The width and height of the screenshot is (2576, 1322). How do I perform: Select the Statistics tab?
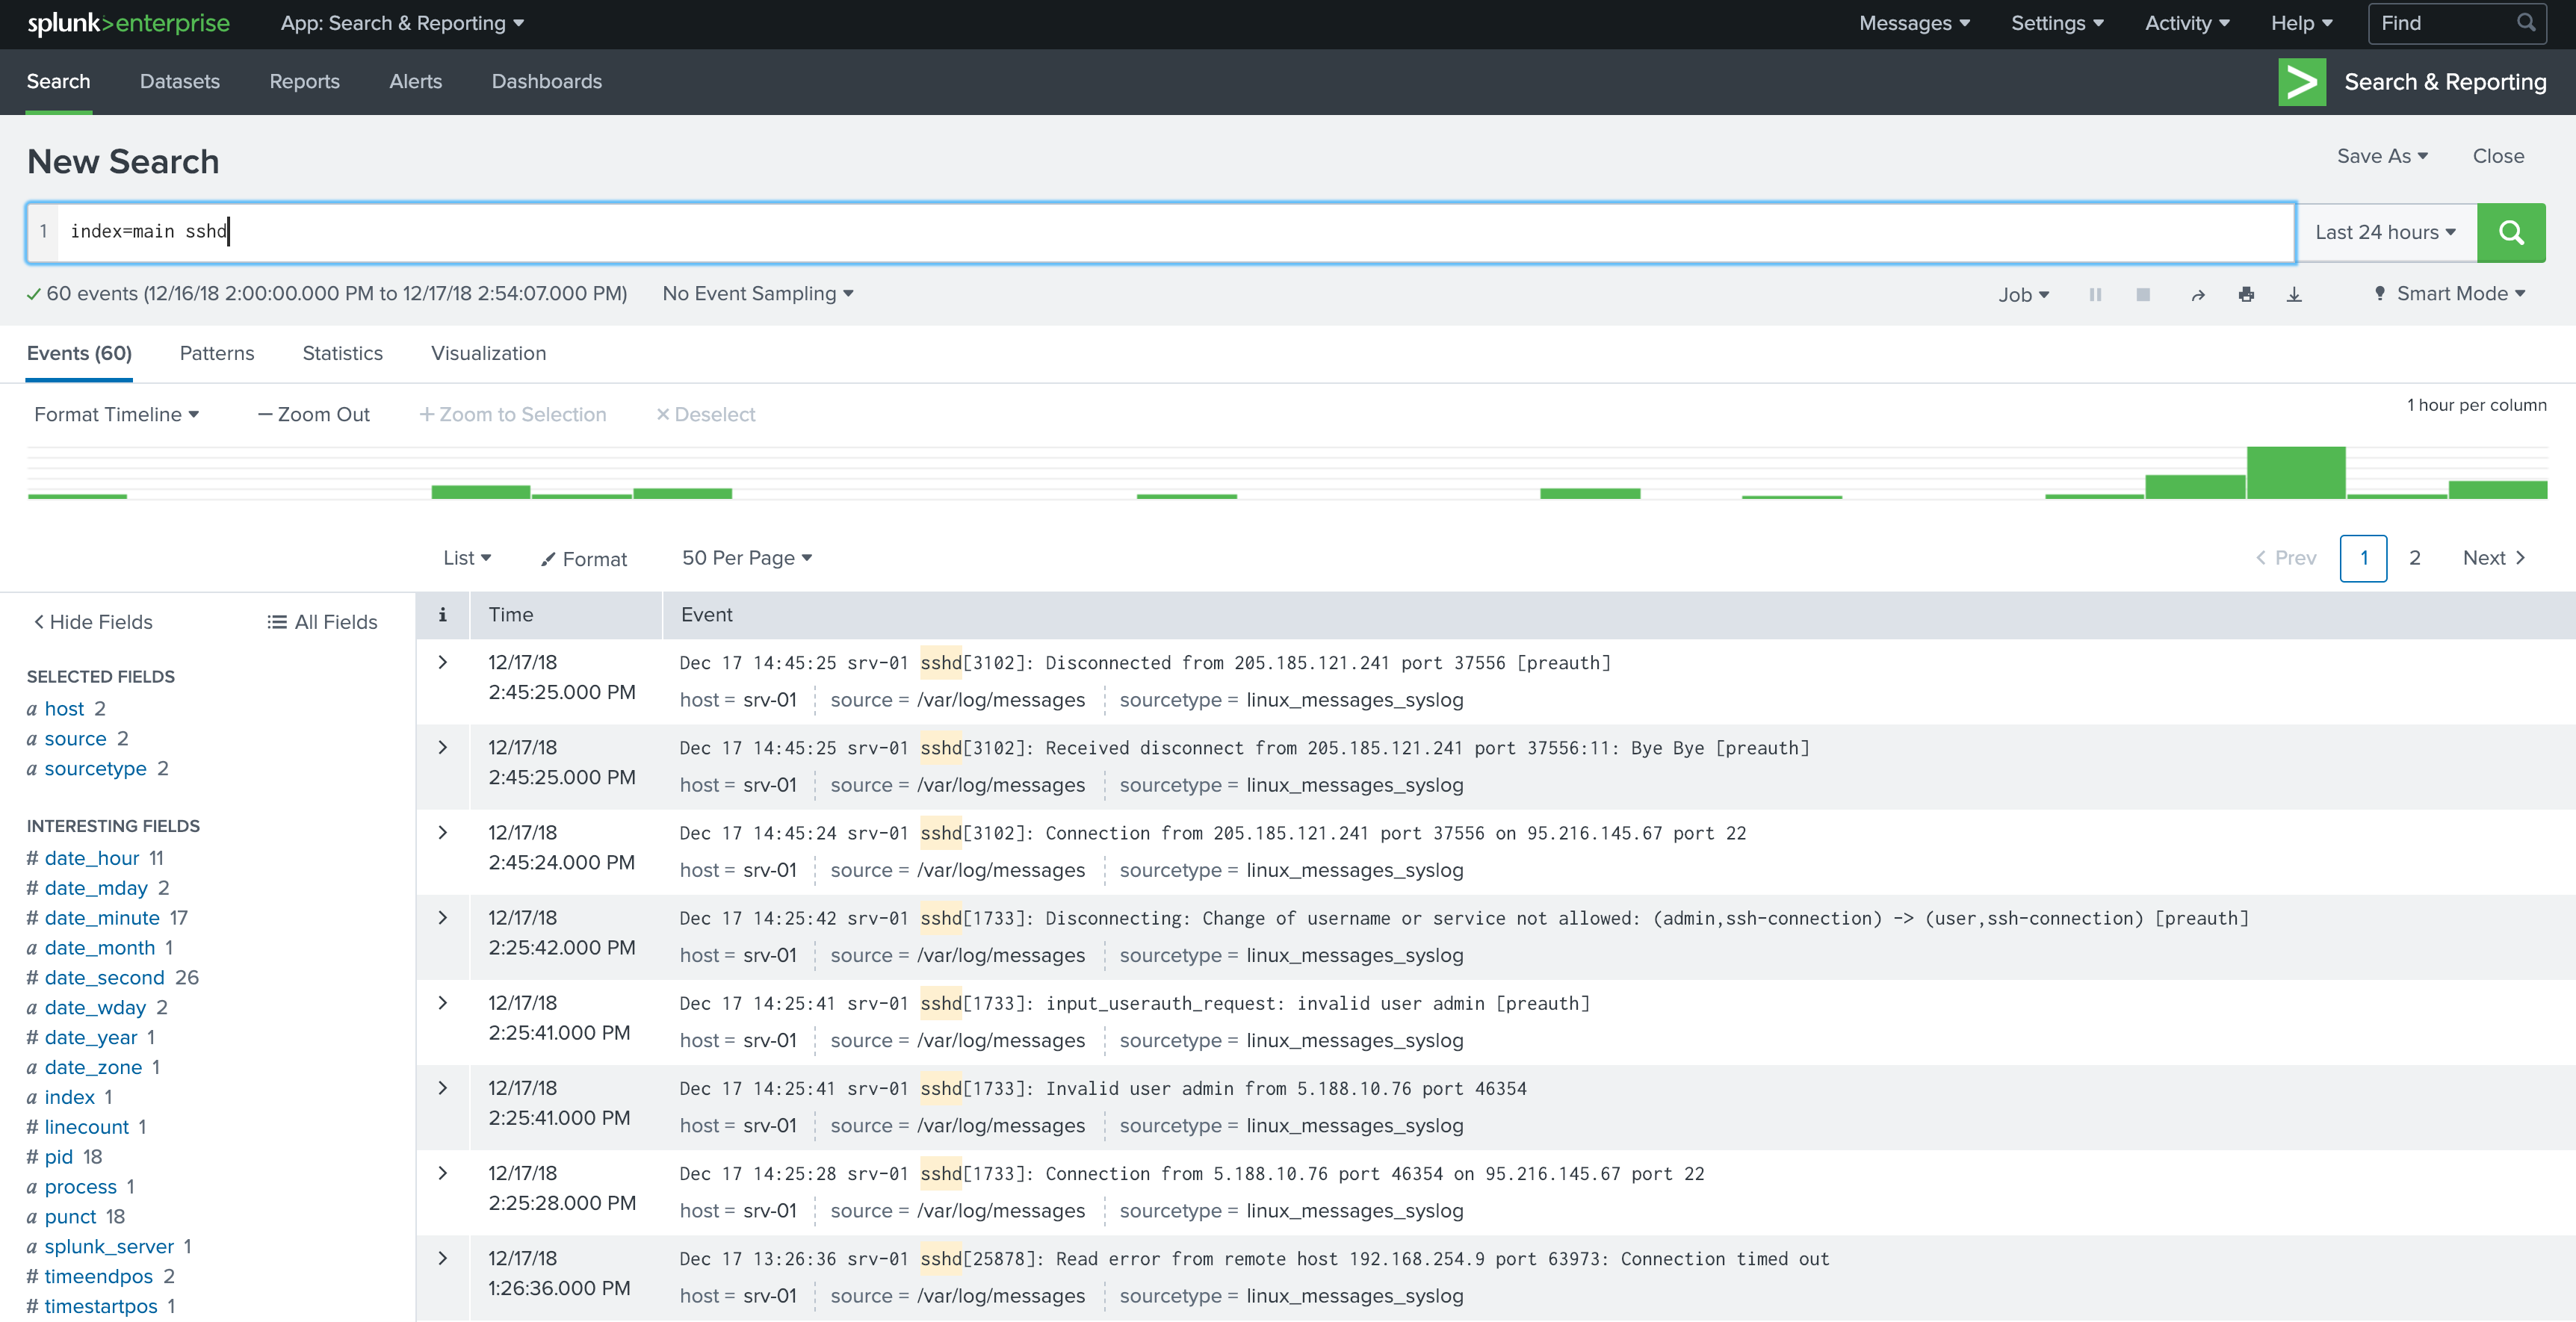point(342,353)
